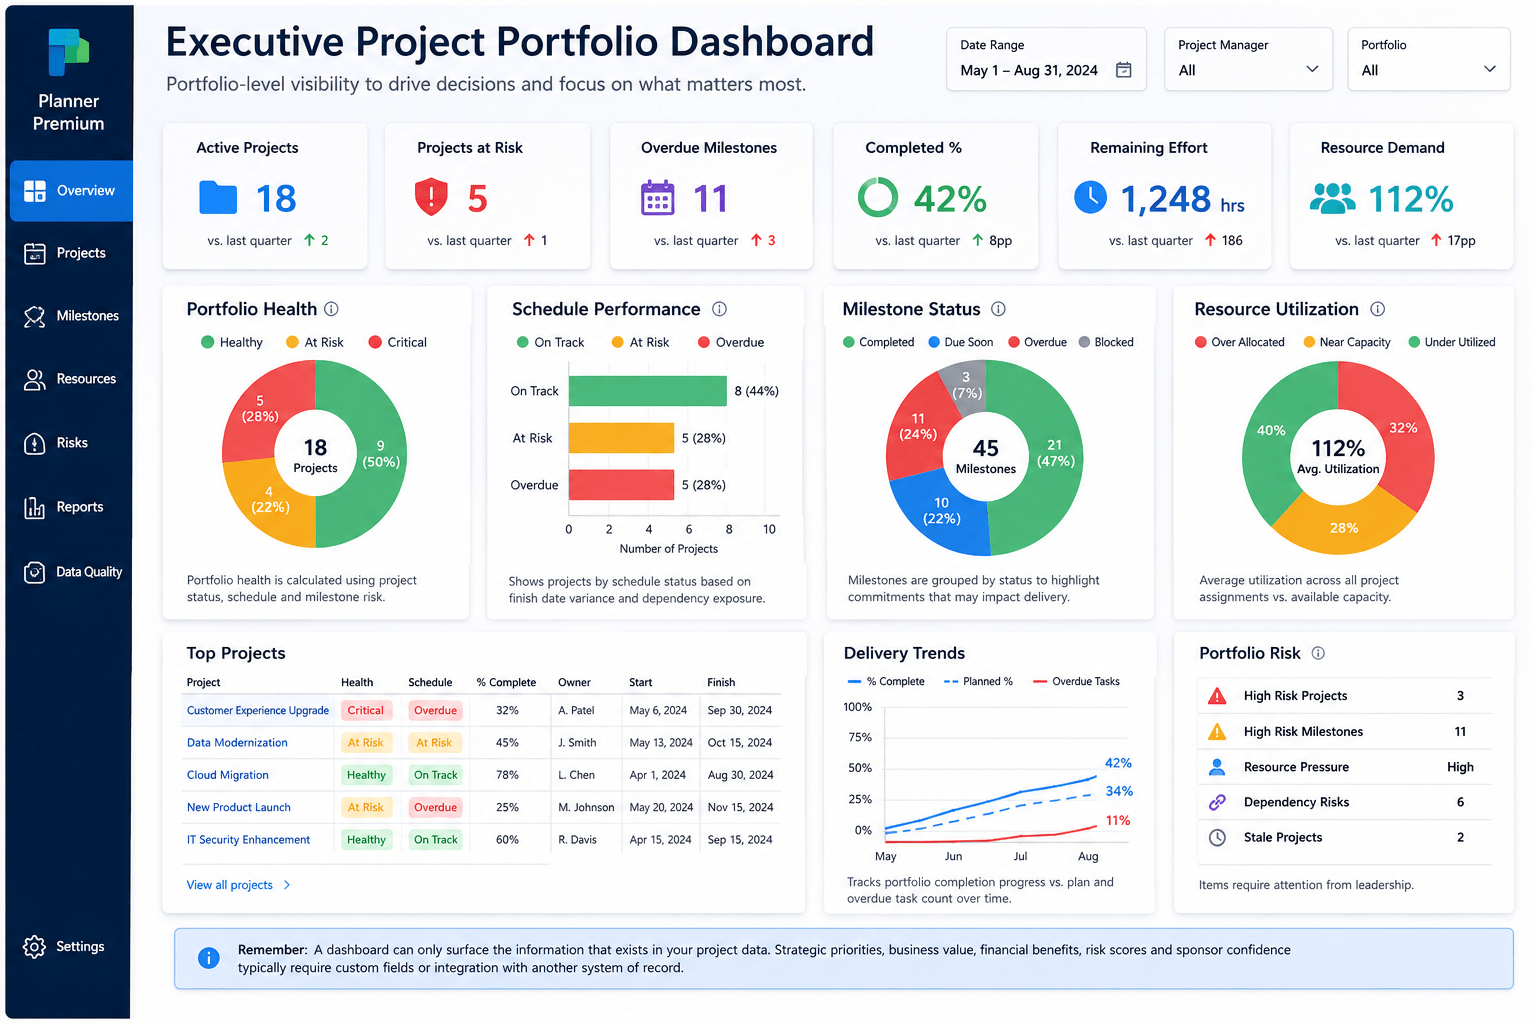
Task: Open the Risks page in sidebar
Action: [56, 443]
